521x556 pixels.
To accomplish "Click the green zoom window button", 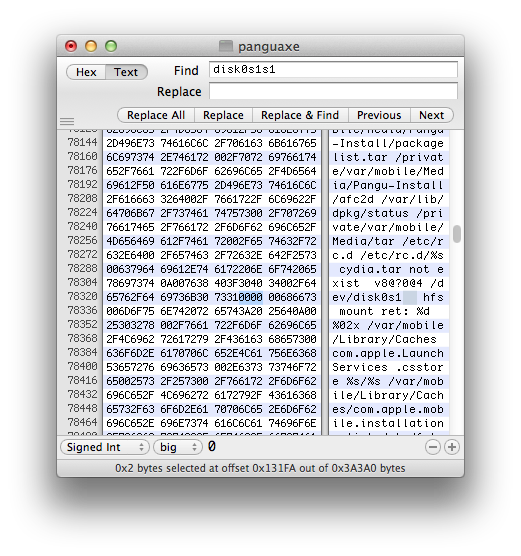I will click(111, 46).
